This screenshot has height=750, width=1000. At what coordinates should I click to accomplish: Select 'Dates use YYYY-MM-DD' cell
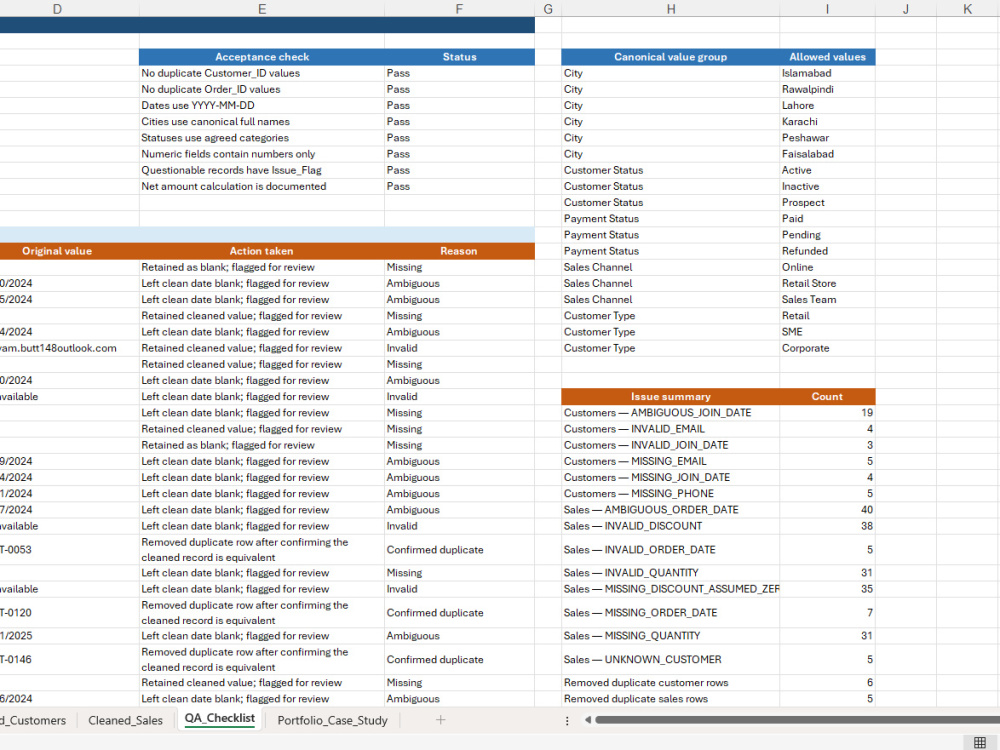coord(261,105)
